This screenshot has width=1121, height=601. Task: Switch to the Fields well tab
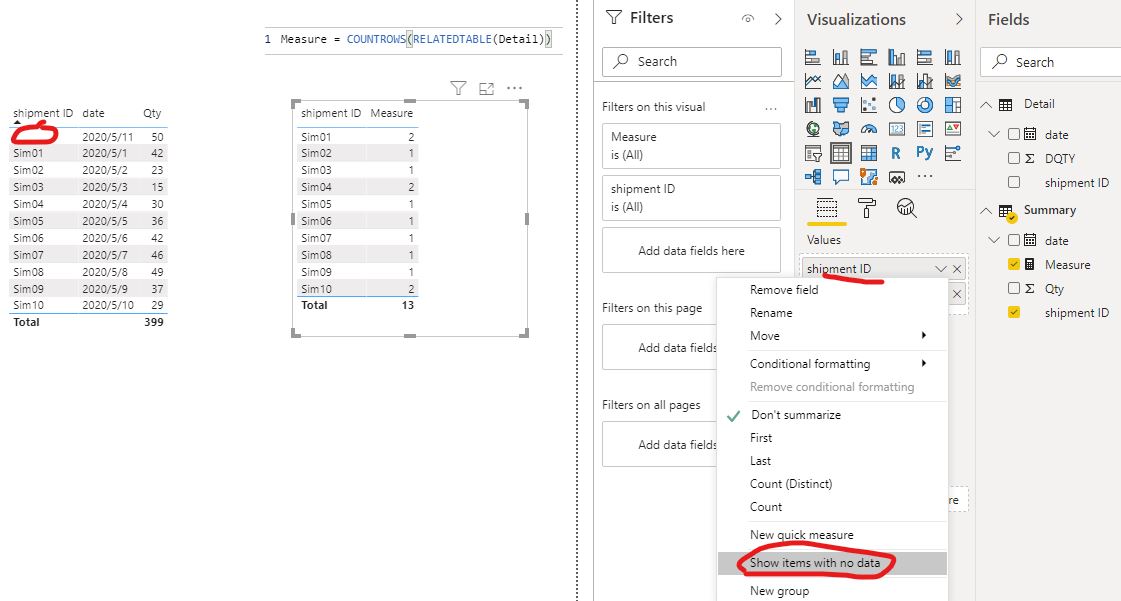point(826,208)
